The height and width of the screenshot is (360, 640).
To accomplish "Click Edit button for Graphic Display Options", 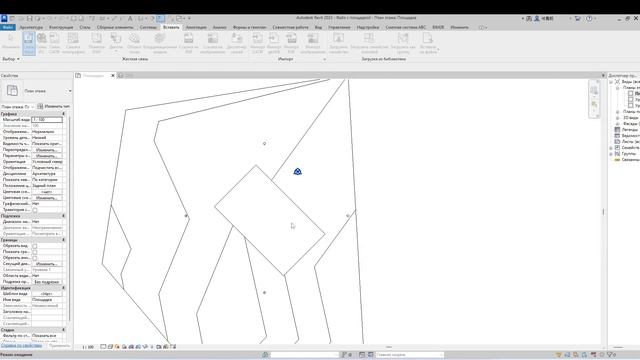I will tap(47, 156).
